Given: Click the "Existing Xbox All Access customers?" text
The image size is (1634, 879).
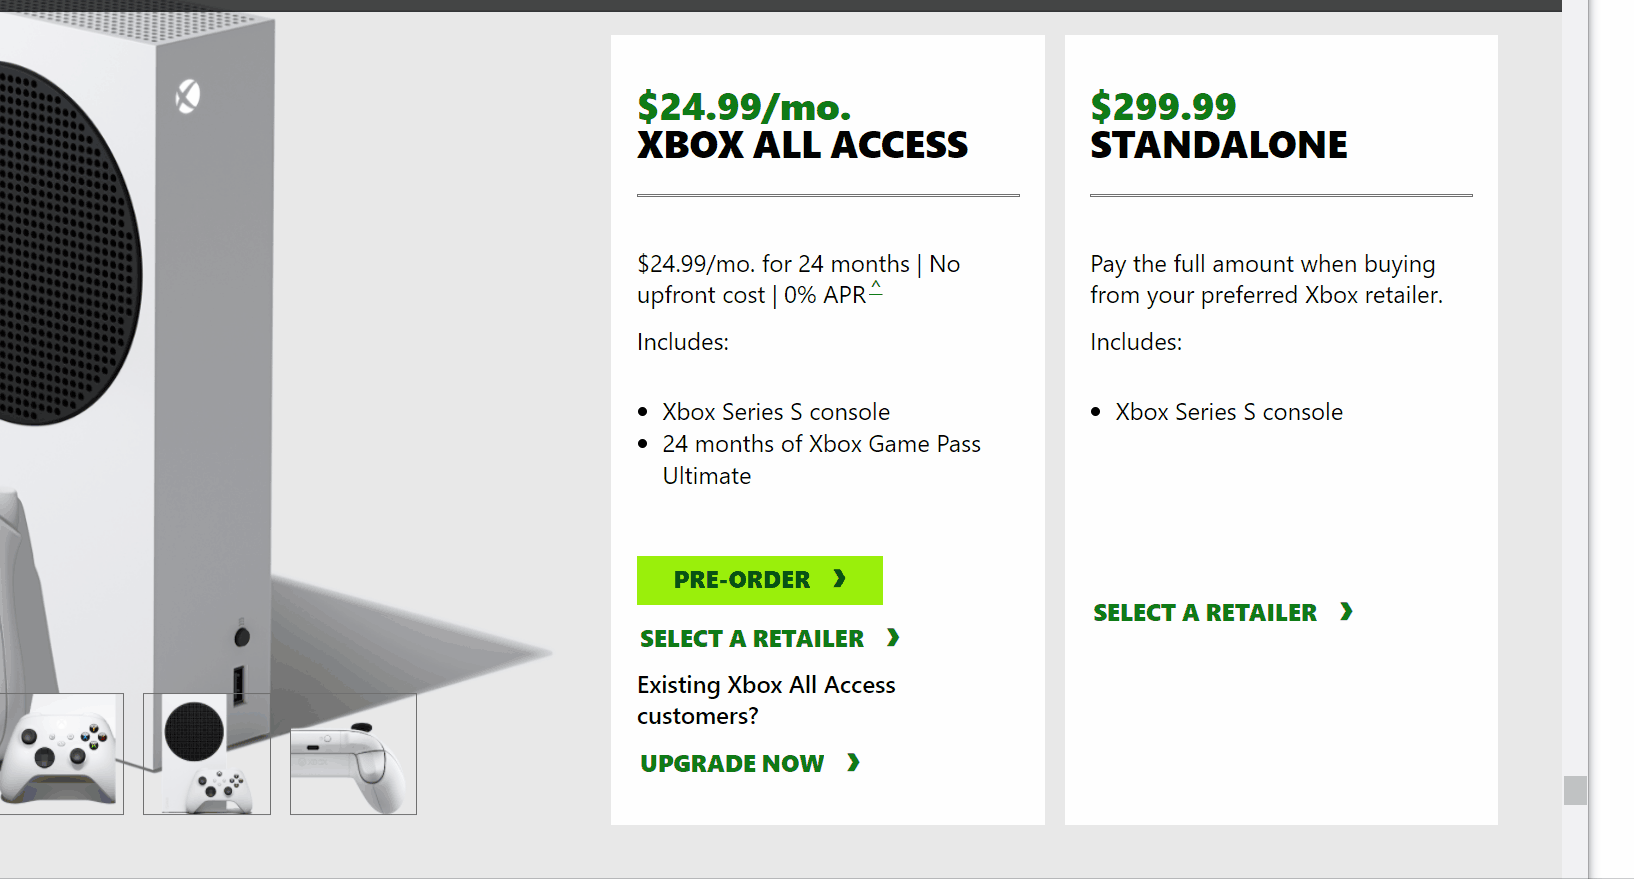Looking at the screenshot, I should (x=766, y=700).
